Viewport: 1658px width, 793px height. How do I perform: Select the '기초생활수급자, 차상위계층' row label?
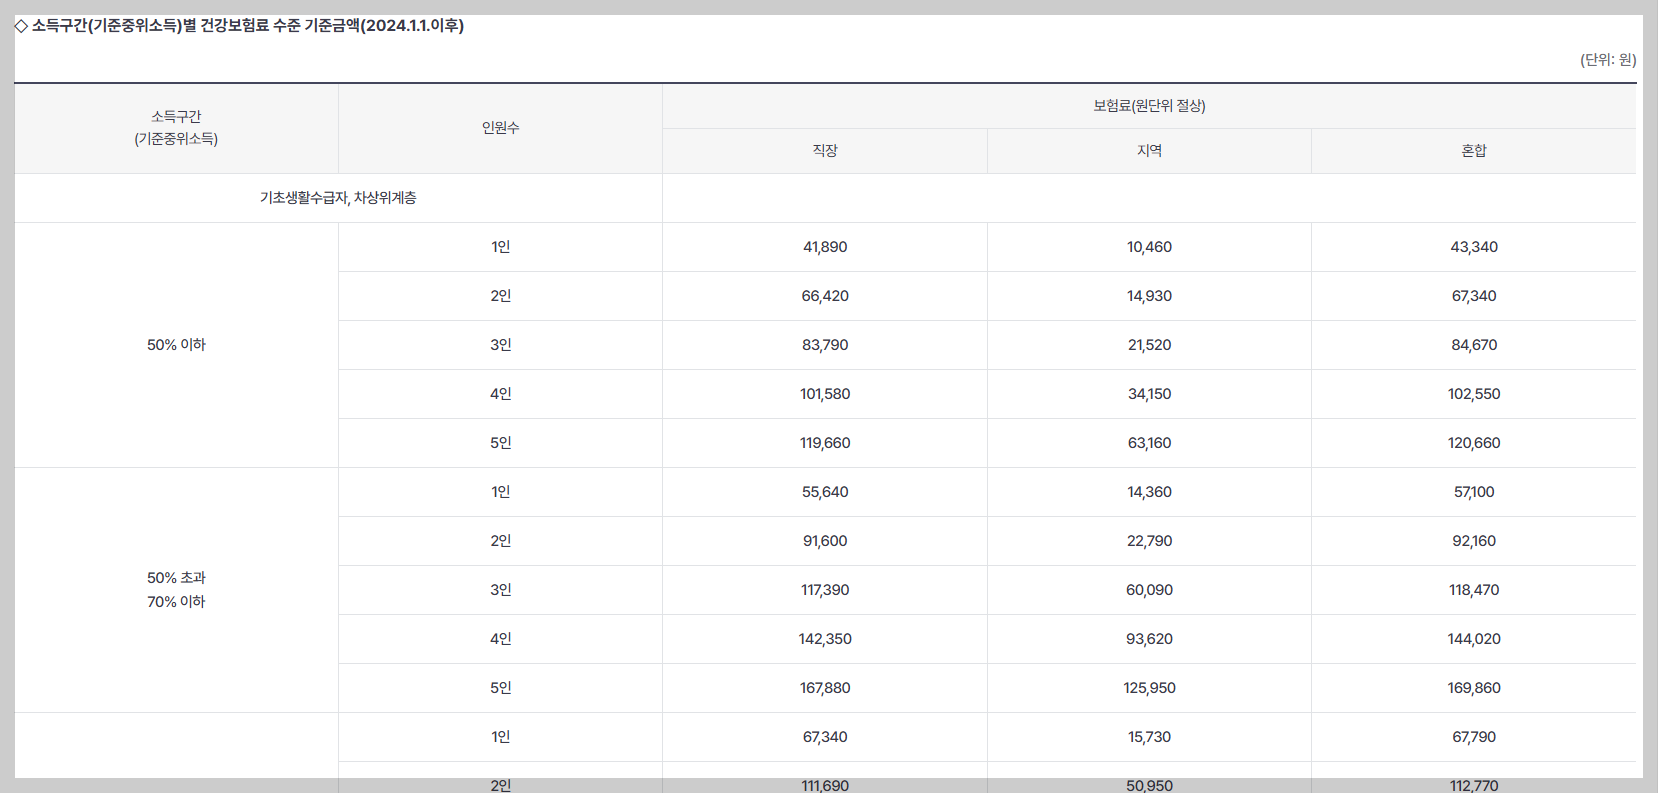point(338,198)
